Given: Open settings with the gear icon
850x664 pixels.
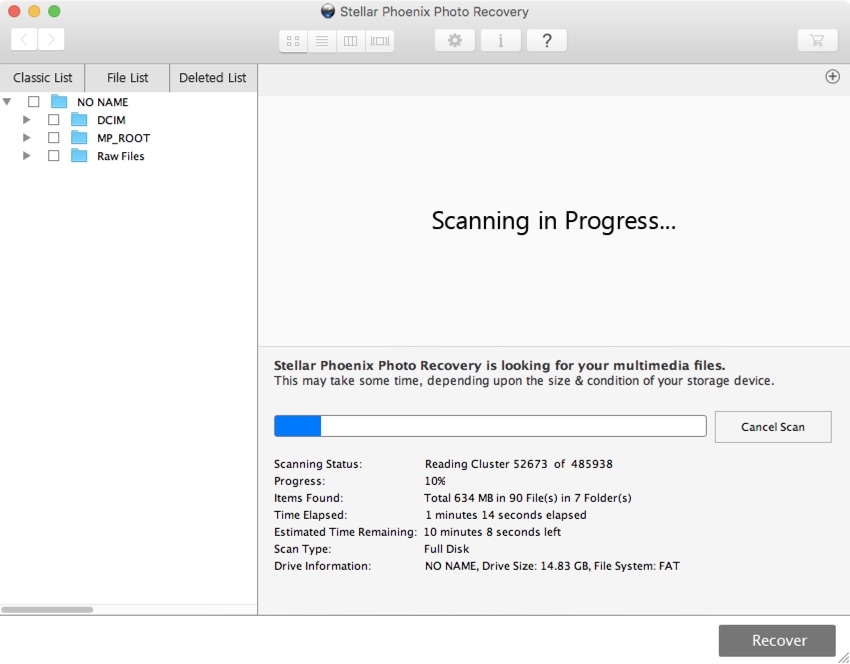Looking at the screenshot, I should (x=455, y=40).
